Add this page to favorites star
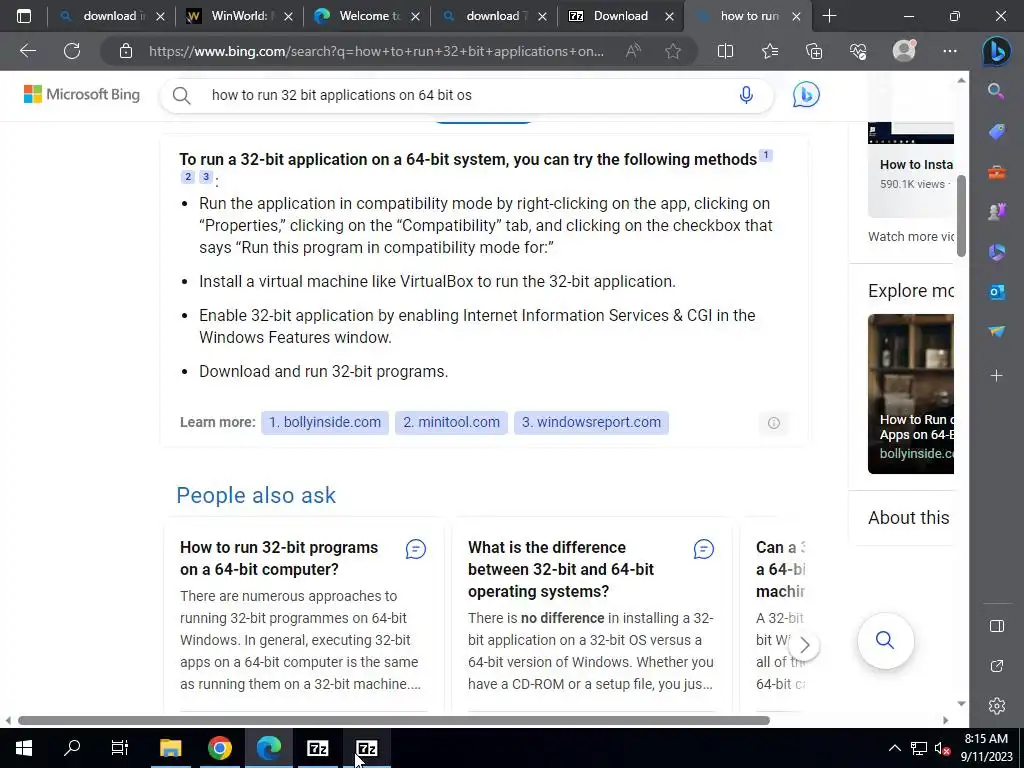 (x=673, y=51)
